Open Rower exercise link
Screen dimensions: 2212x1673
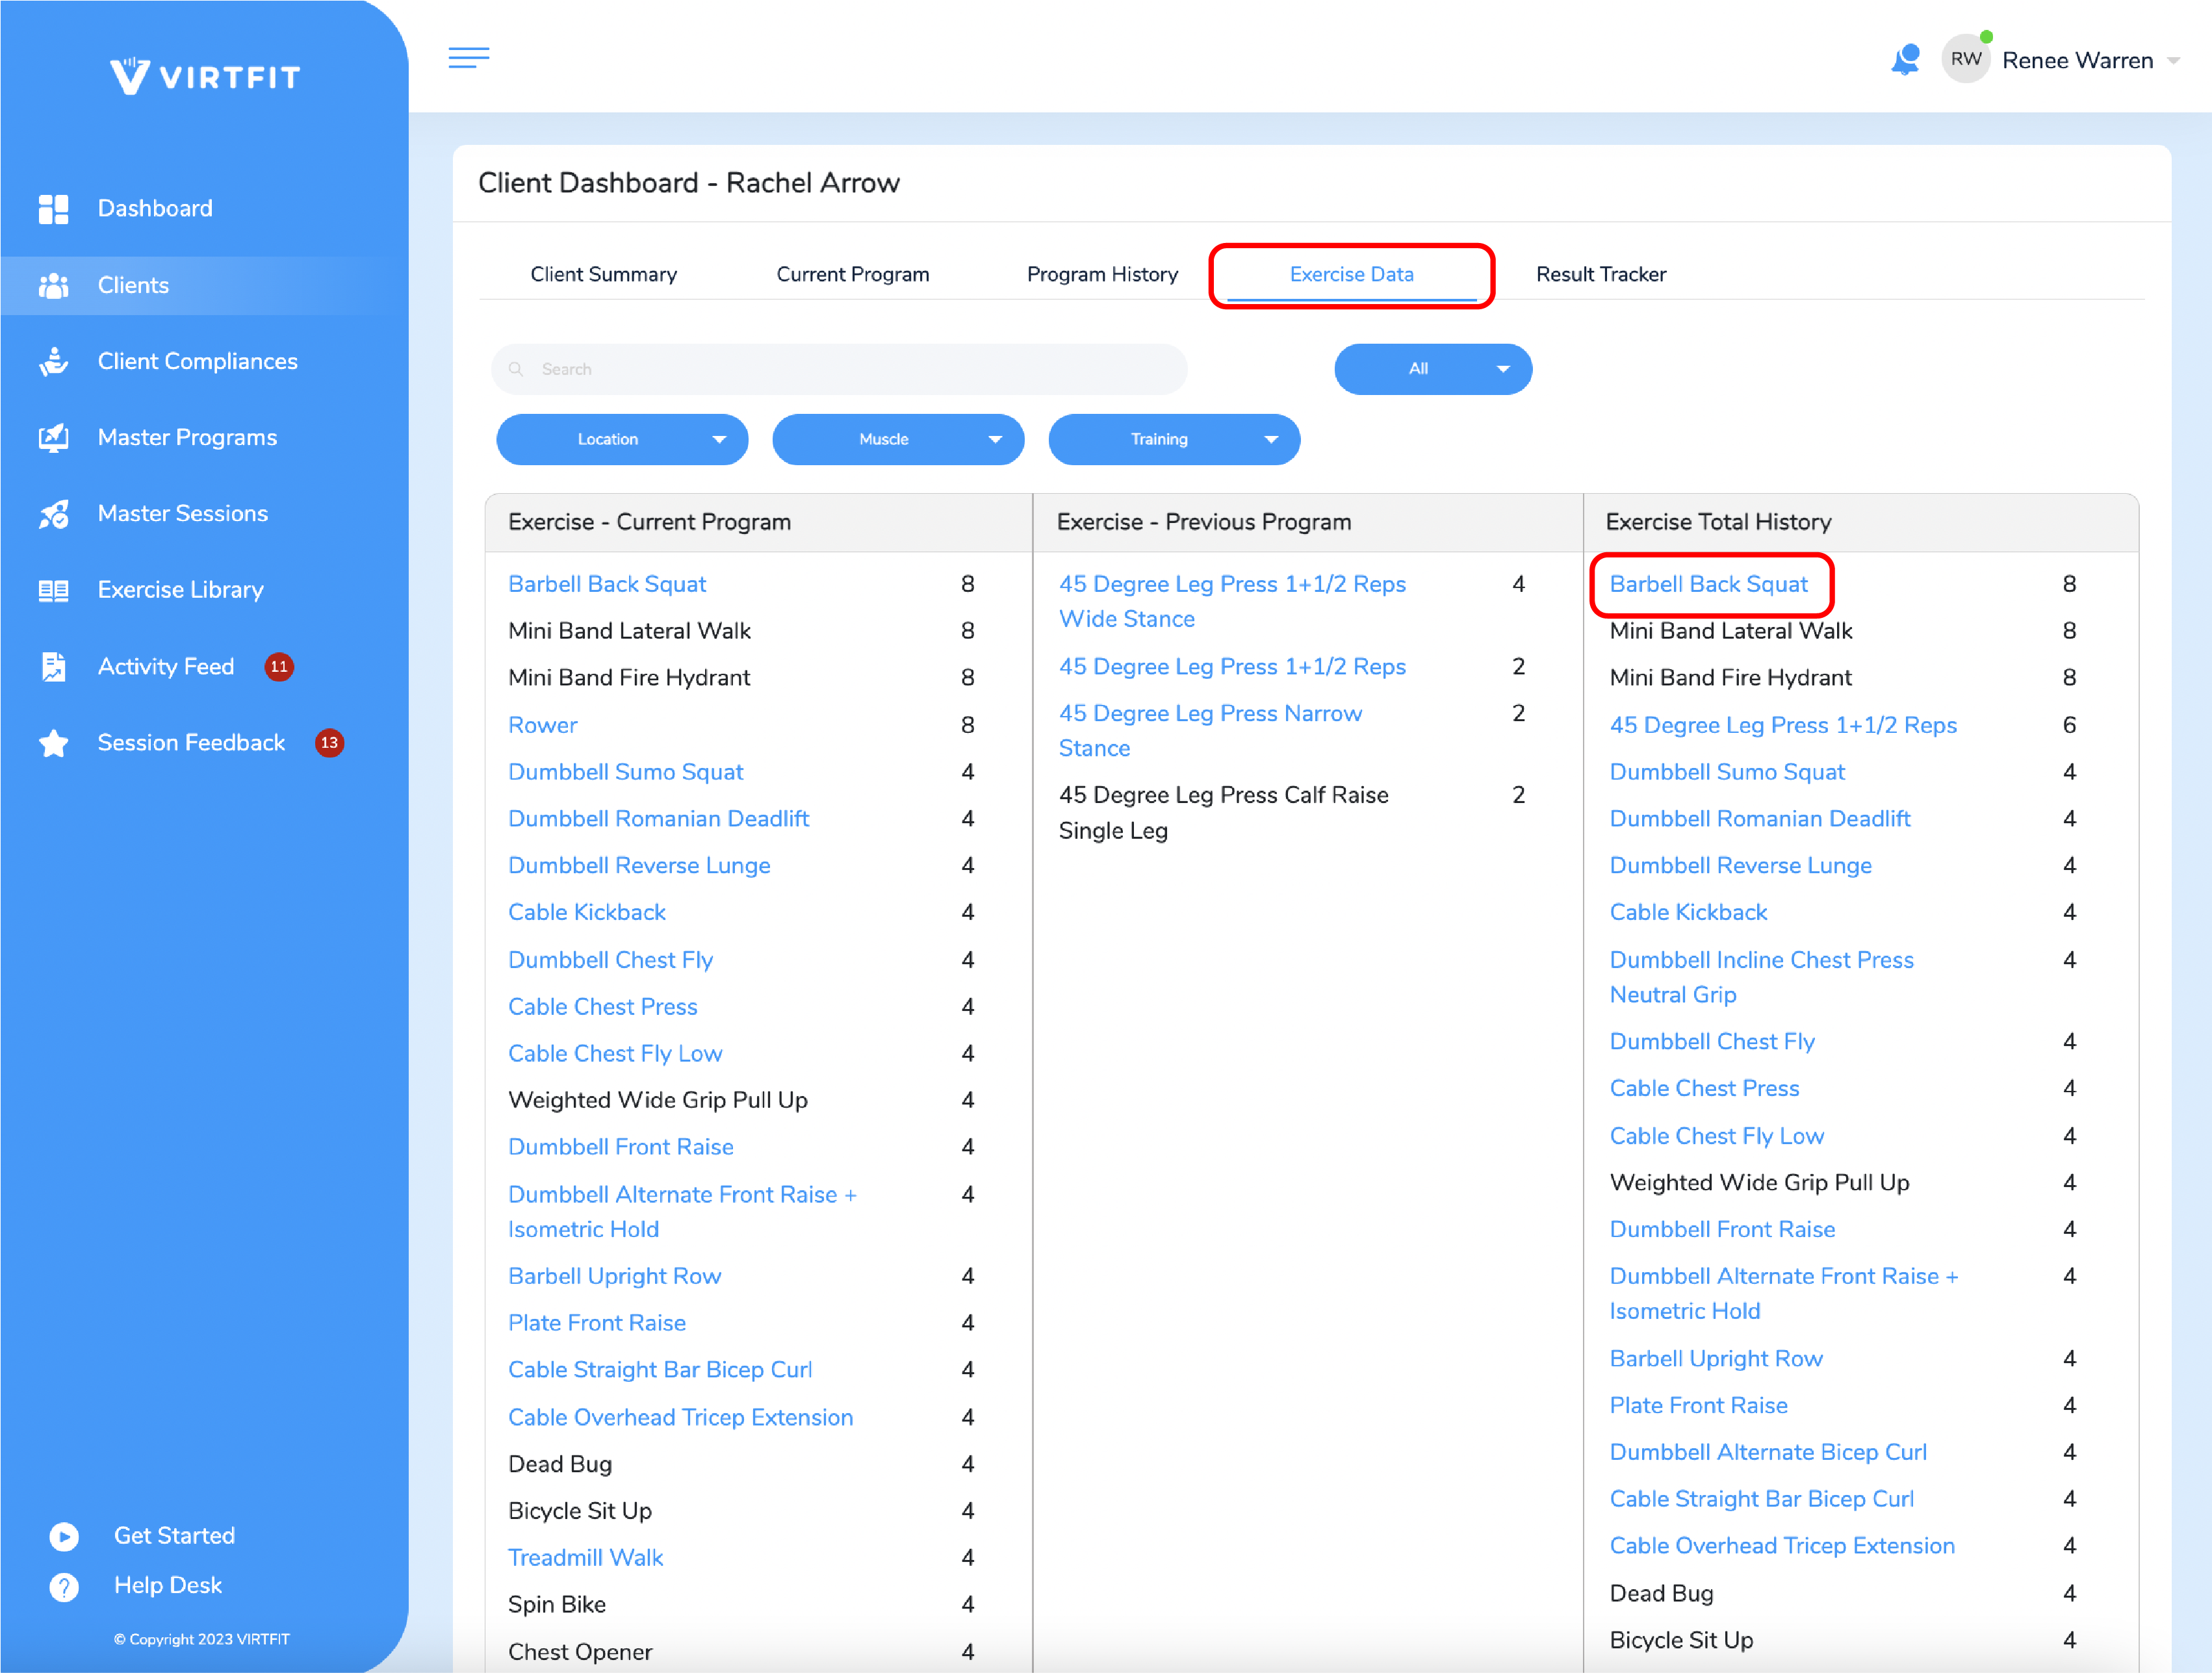tap(543, 725)
